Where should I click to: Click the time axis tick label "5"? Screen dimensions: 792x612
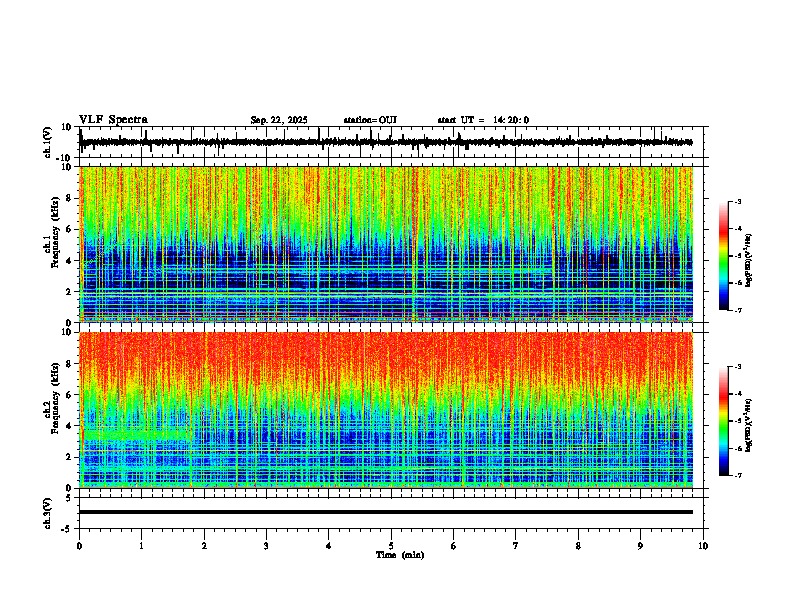click(391, 546)
